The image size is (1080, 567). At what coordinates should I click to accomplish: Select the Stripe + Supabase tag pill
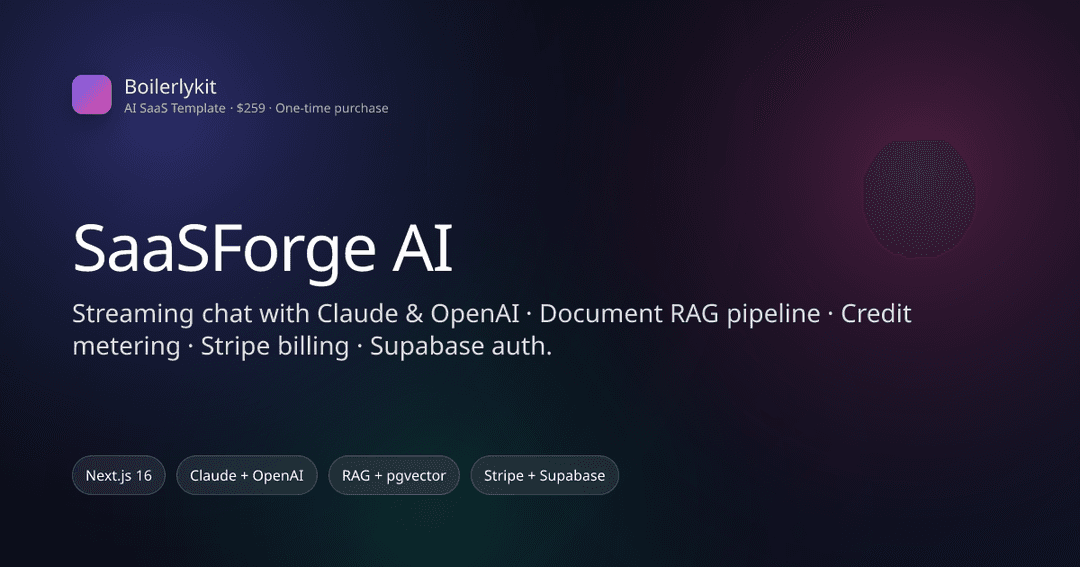544,475
